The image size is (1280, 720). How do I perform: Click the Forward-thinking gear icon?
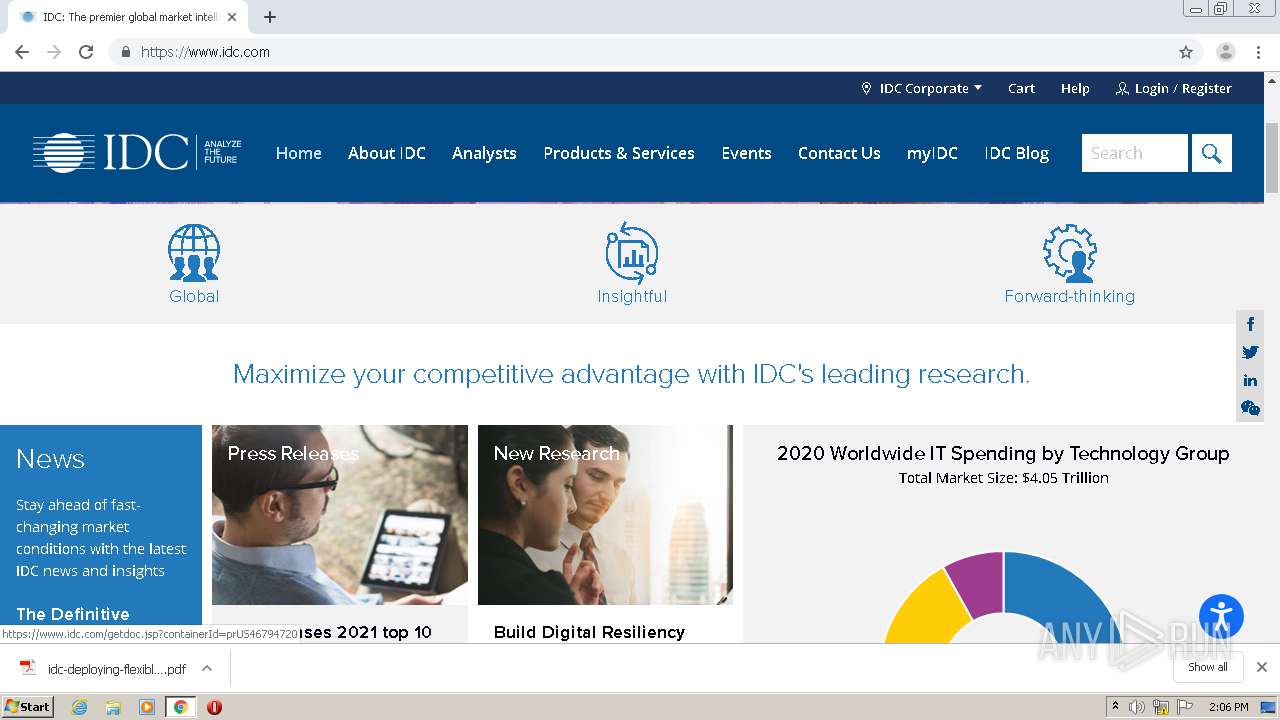(x=1069, y=252)
